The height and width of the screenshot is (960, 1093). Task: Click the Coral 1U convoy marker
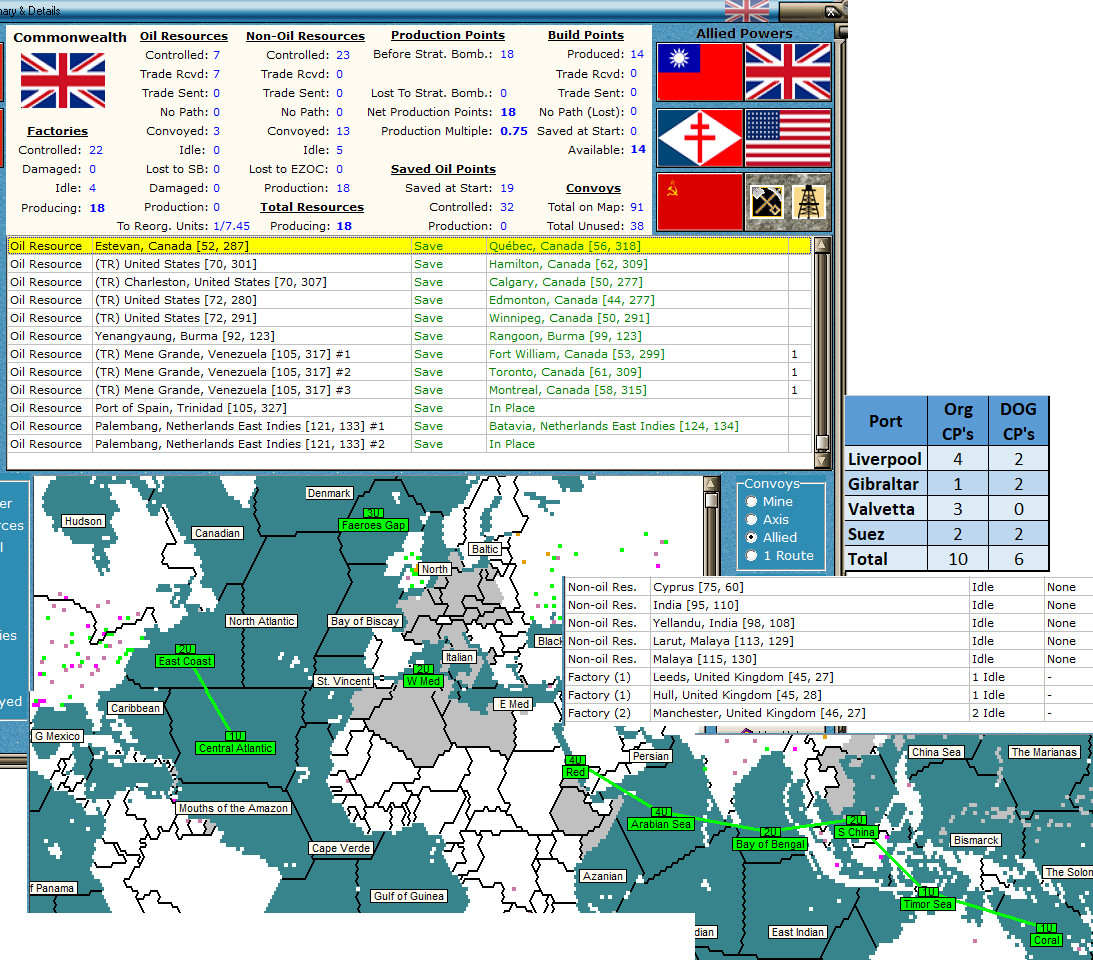[x=1046, y=934]
